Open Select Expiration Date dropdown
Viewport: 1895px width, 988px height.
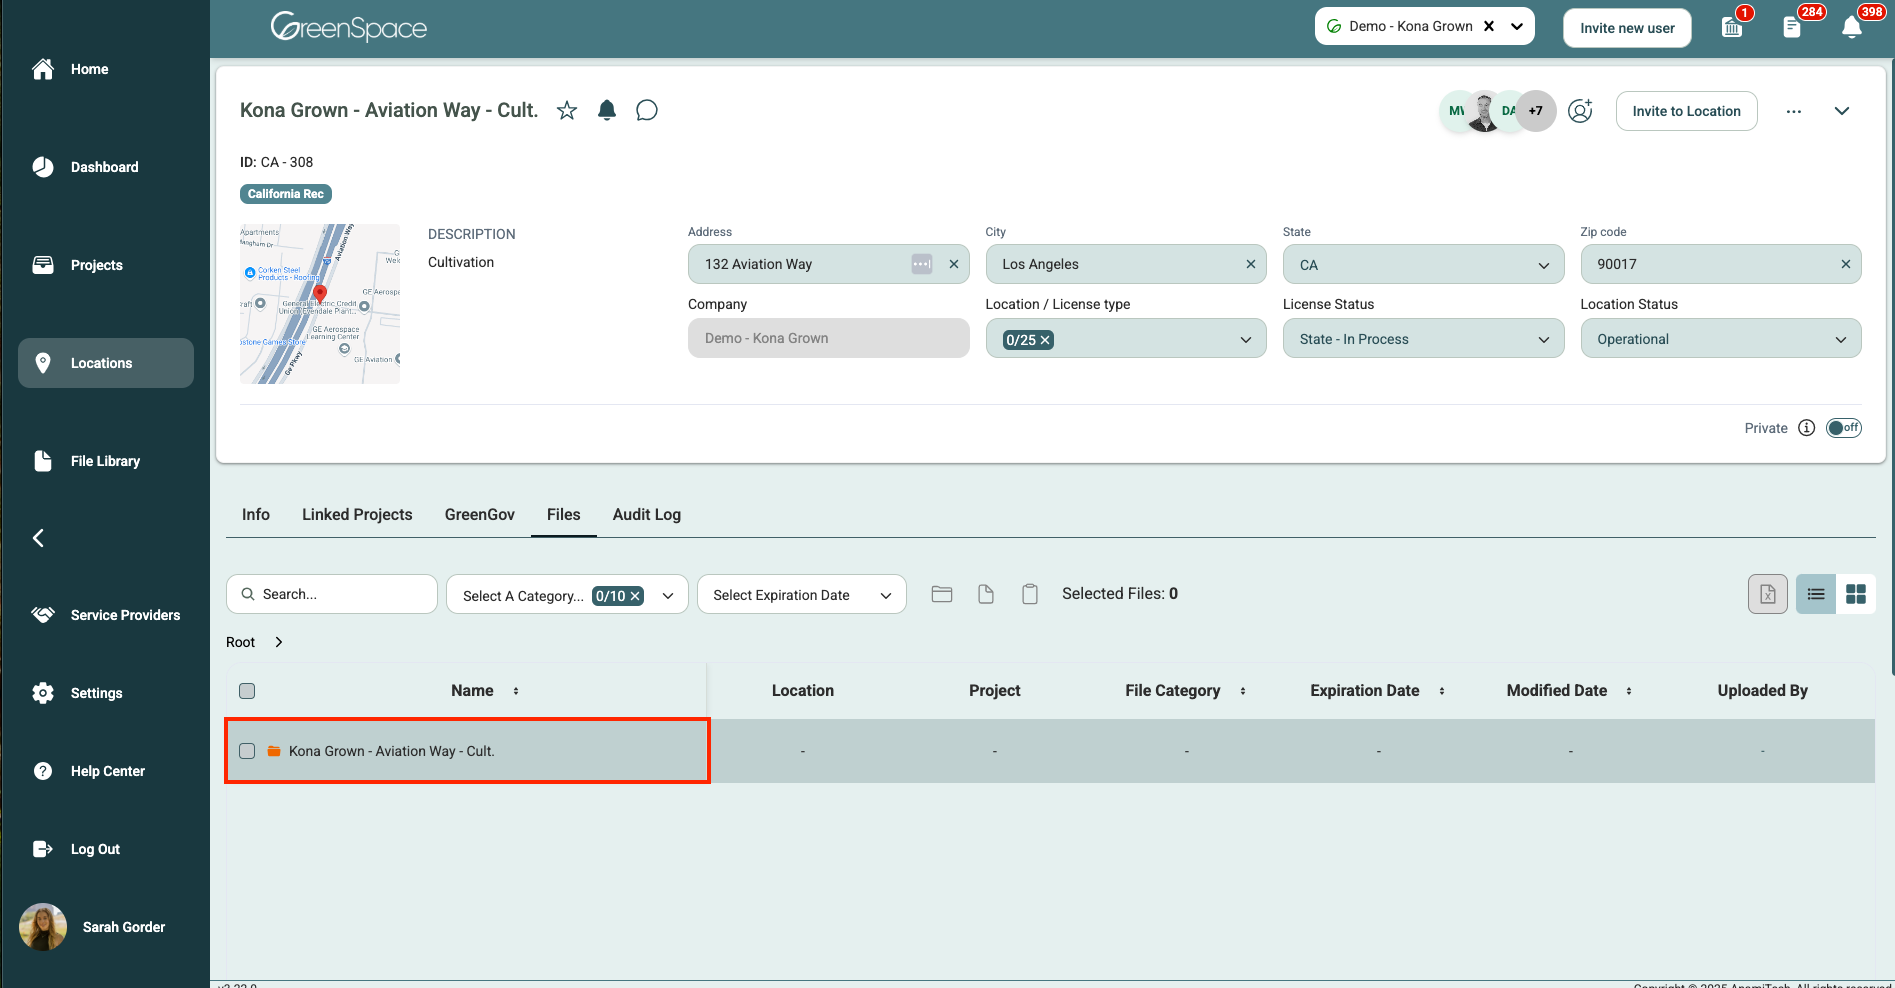pos(802,595)
